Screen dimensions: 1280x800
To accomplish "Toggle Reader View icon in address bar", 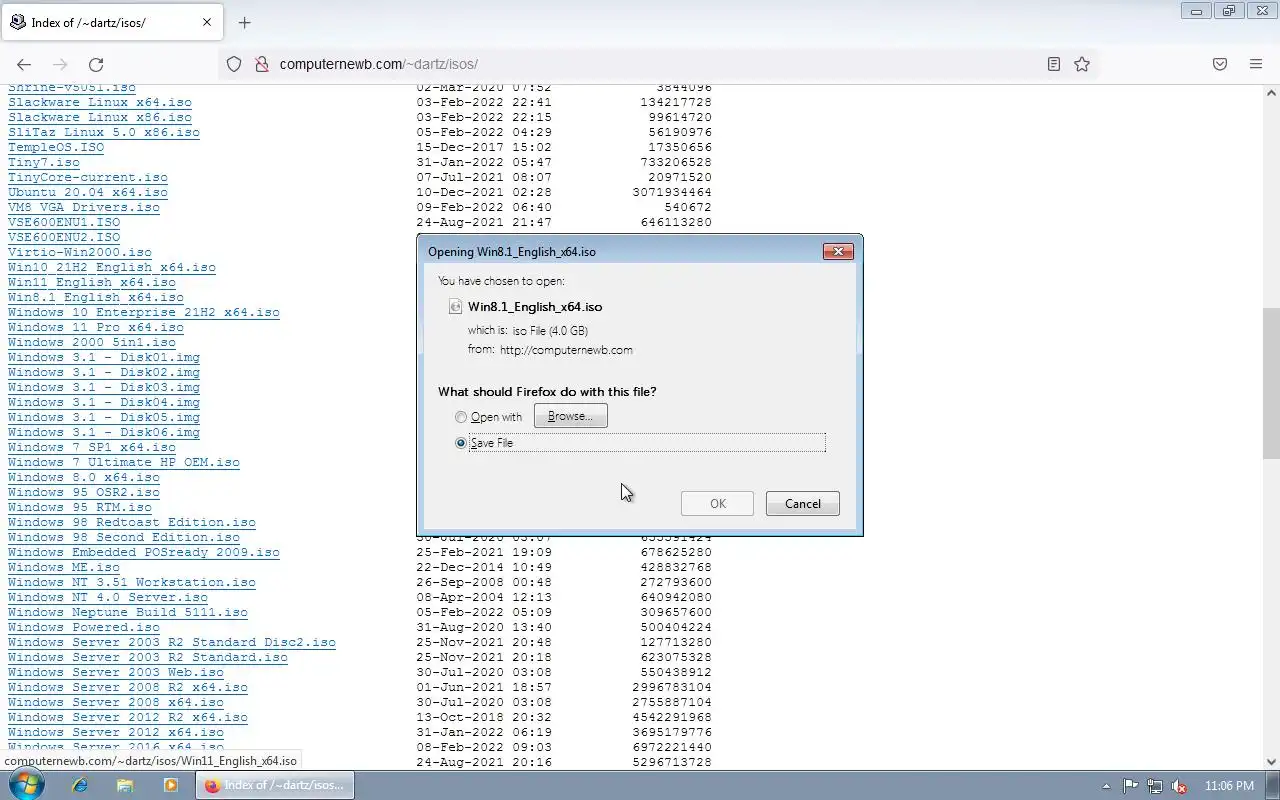I will tap(1054, 64).
